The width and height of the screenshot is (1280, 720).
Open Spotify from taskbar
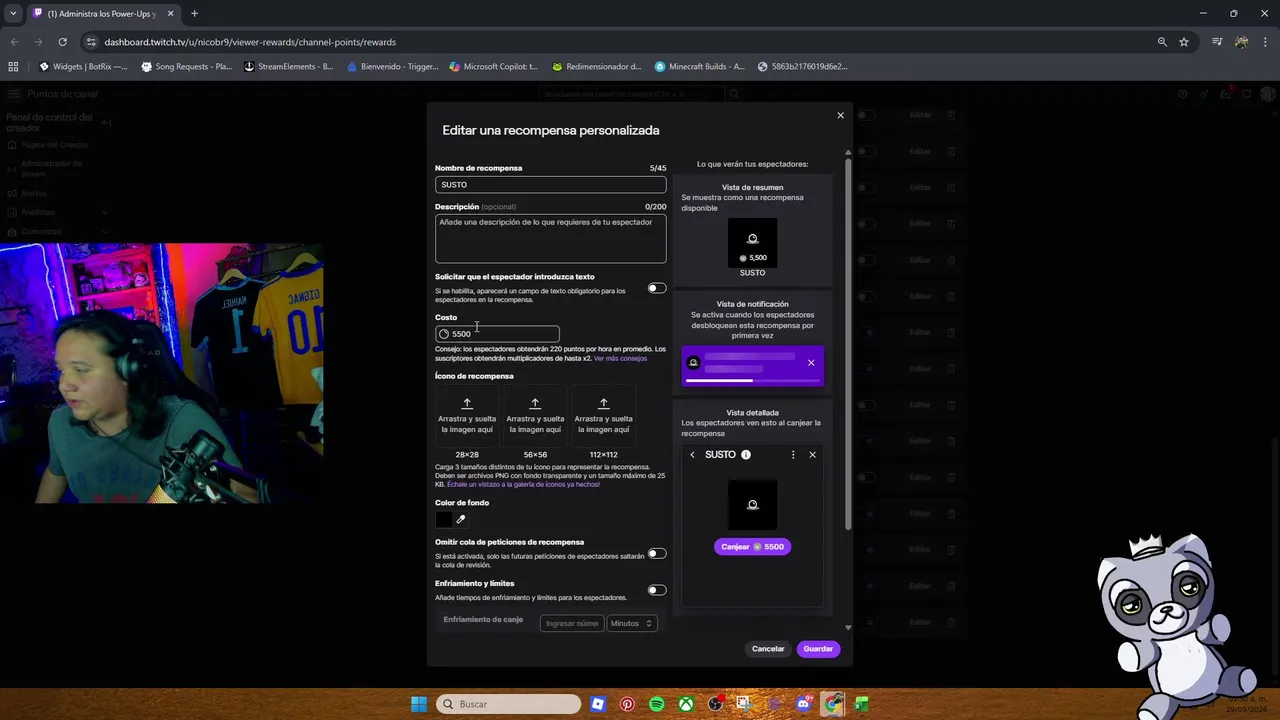[657, 704]
